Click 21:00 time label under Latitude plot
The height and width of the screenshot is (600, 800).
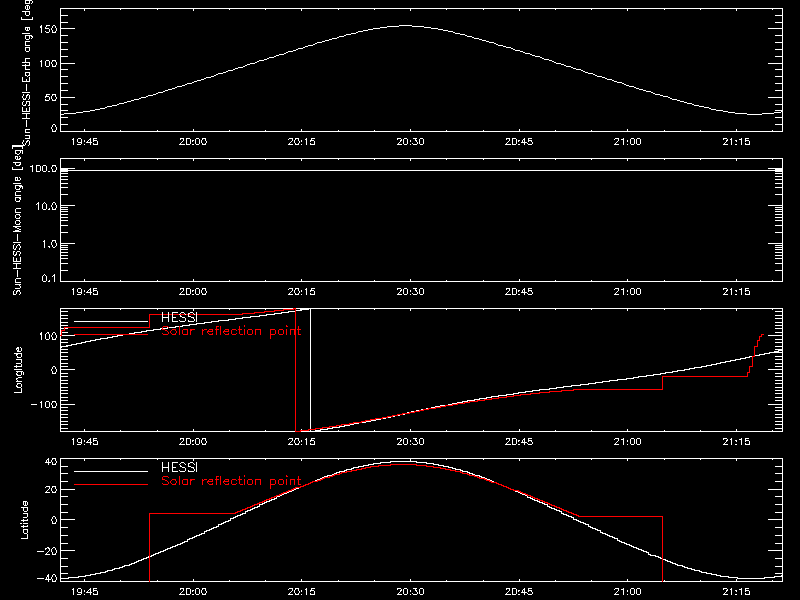(628, 592)
